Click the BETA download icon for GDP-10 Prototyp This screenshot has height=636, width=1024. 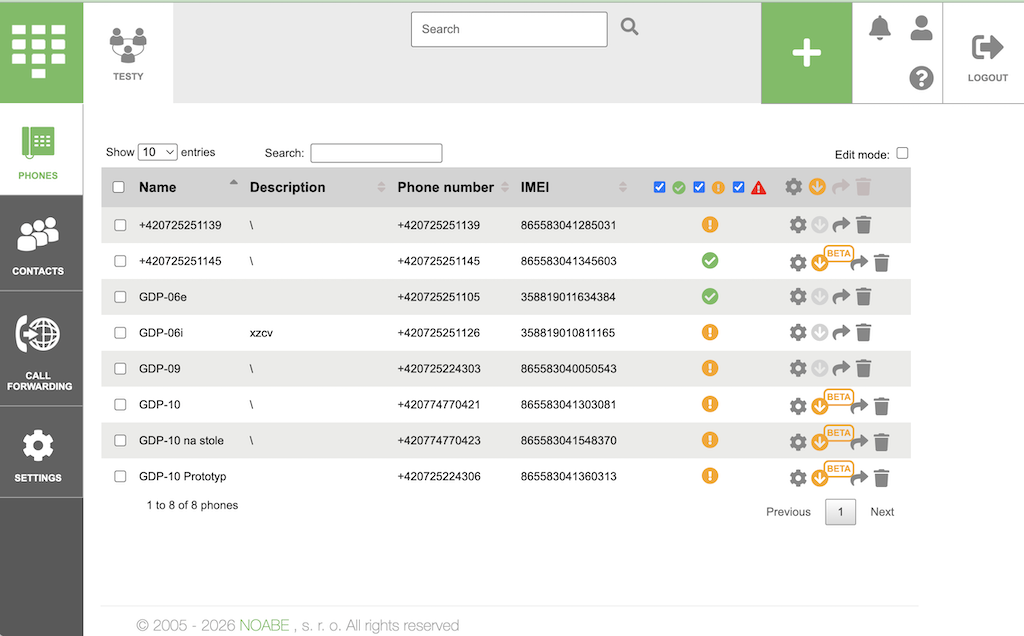pyautogui.click(x=820, y=479)
